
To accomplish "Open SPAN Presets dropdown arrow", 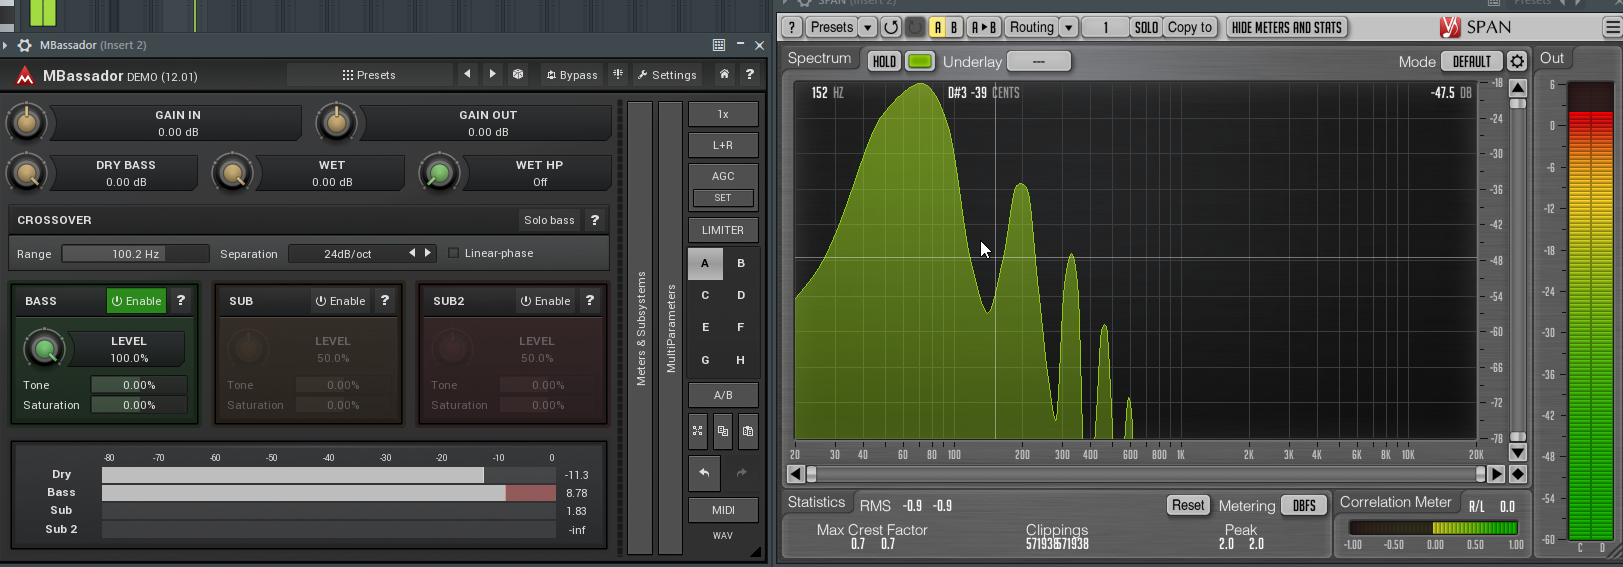I will coord(868,27).
